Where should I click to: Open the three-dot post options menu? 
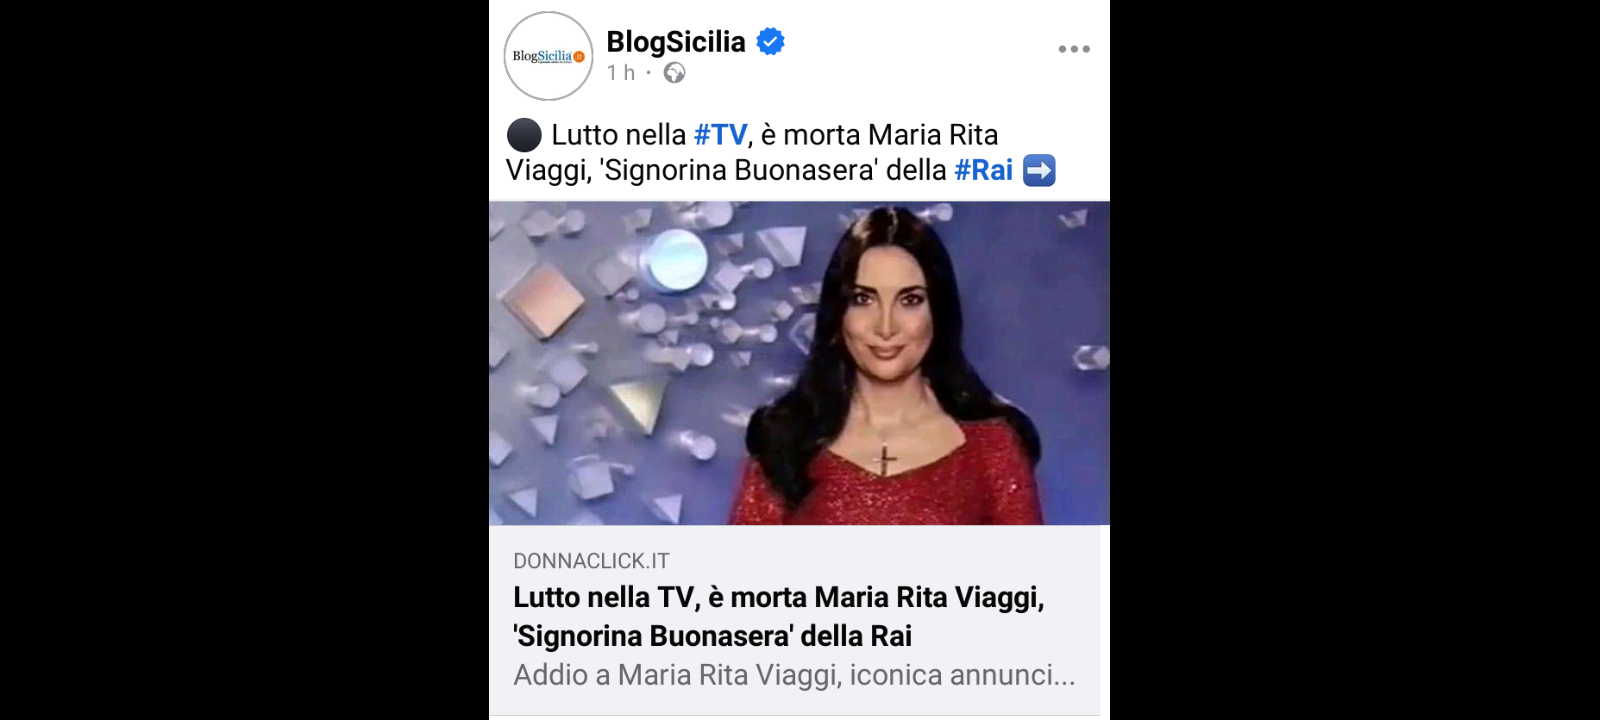point(1074,49)
